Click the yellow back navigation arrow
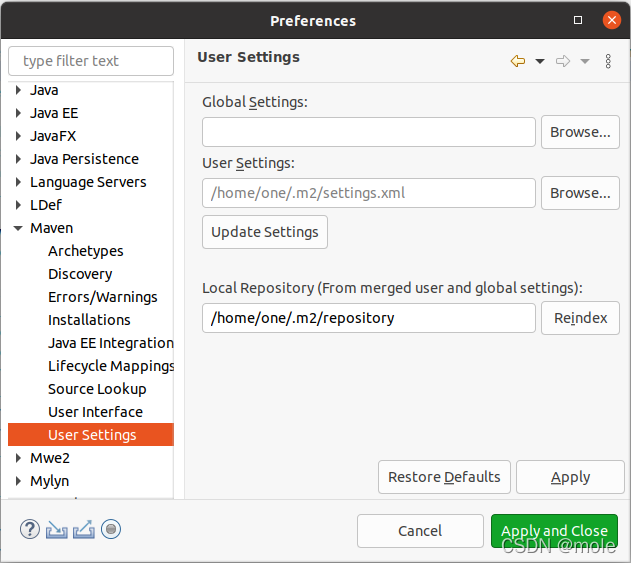Screen dimensions: 631x563 click(518, 61)
